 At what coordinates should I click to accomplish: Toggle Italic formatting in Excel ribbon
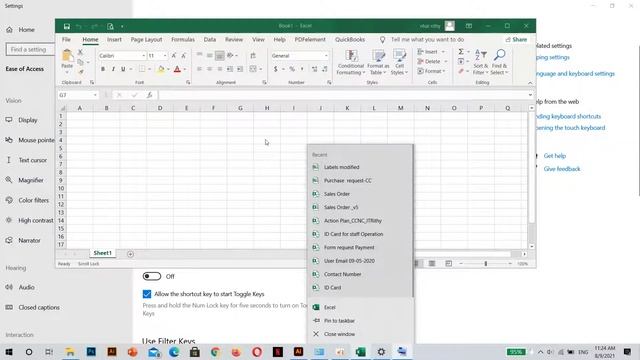click(x=113, y=69)
